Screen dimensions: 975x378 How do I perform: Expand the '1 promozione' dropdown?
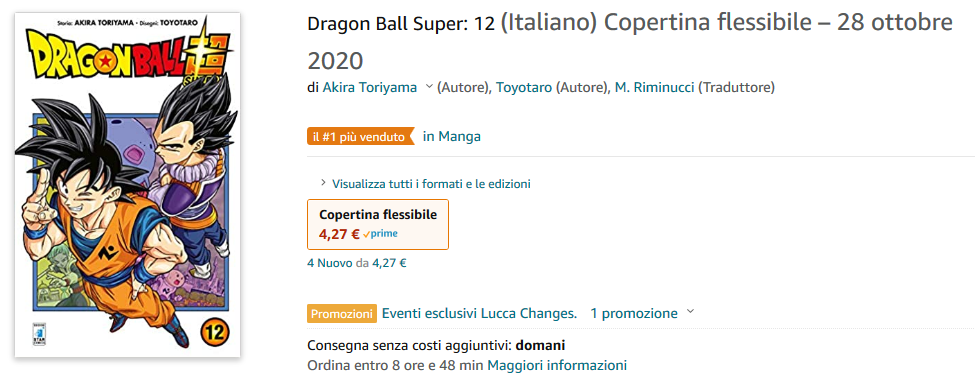click(x=642, y=313)
